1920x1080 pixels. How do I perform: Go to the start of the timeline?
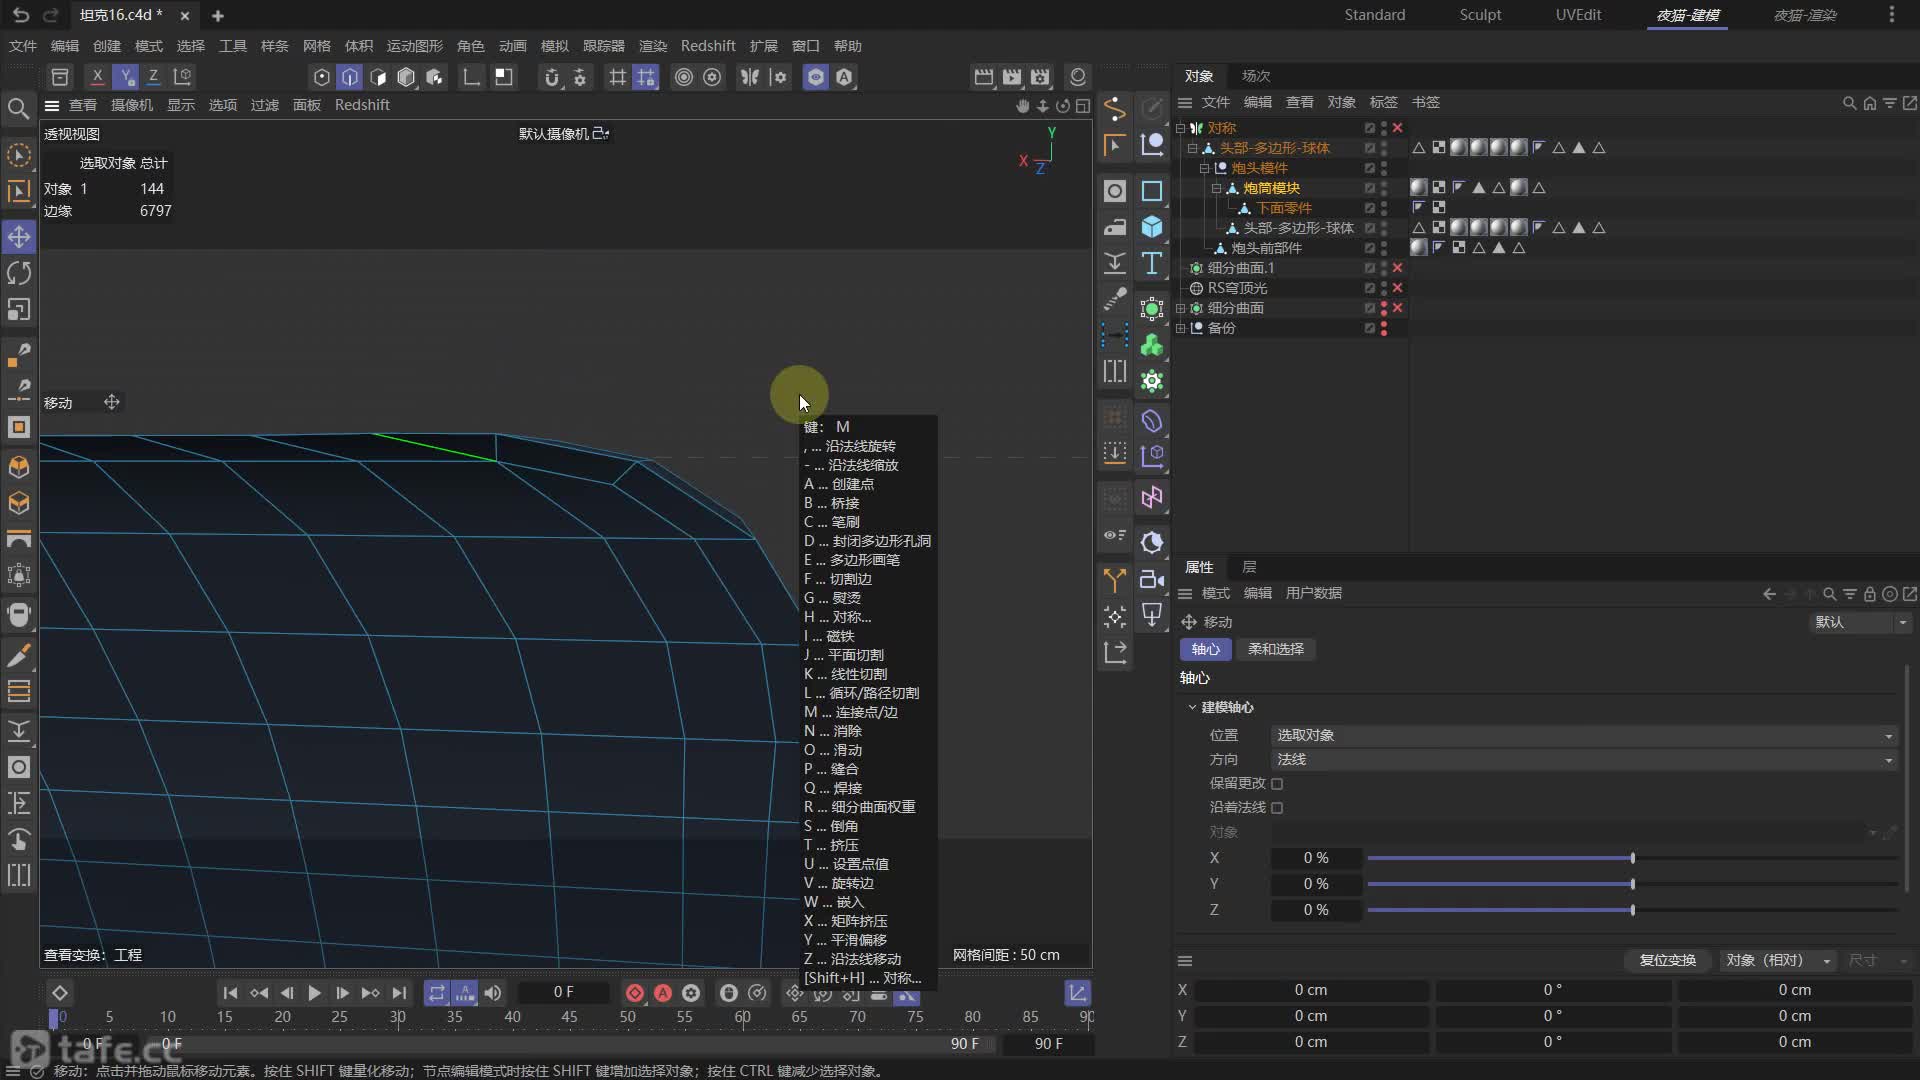click(x=230, y=993)
